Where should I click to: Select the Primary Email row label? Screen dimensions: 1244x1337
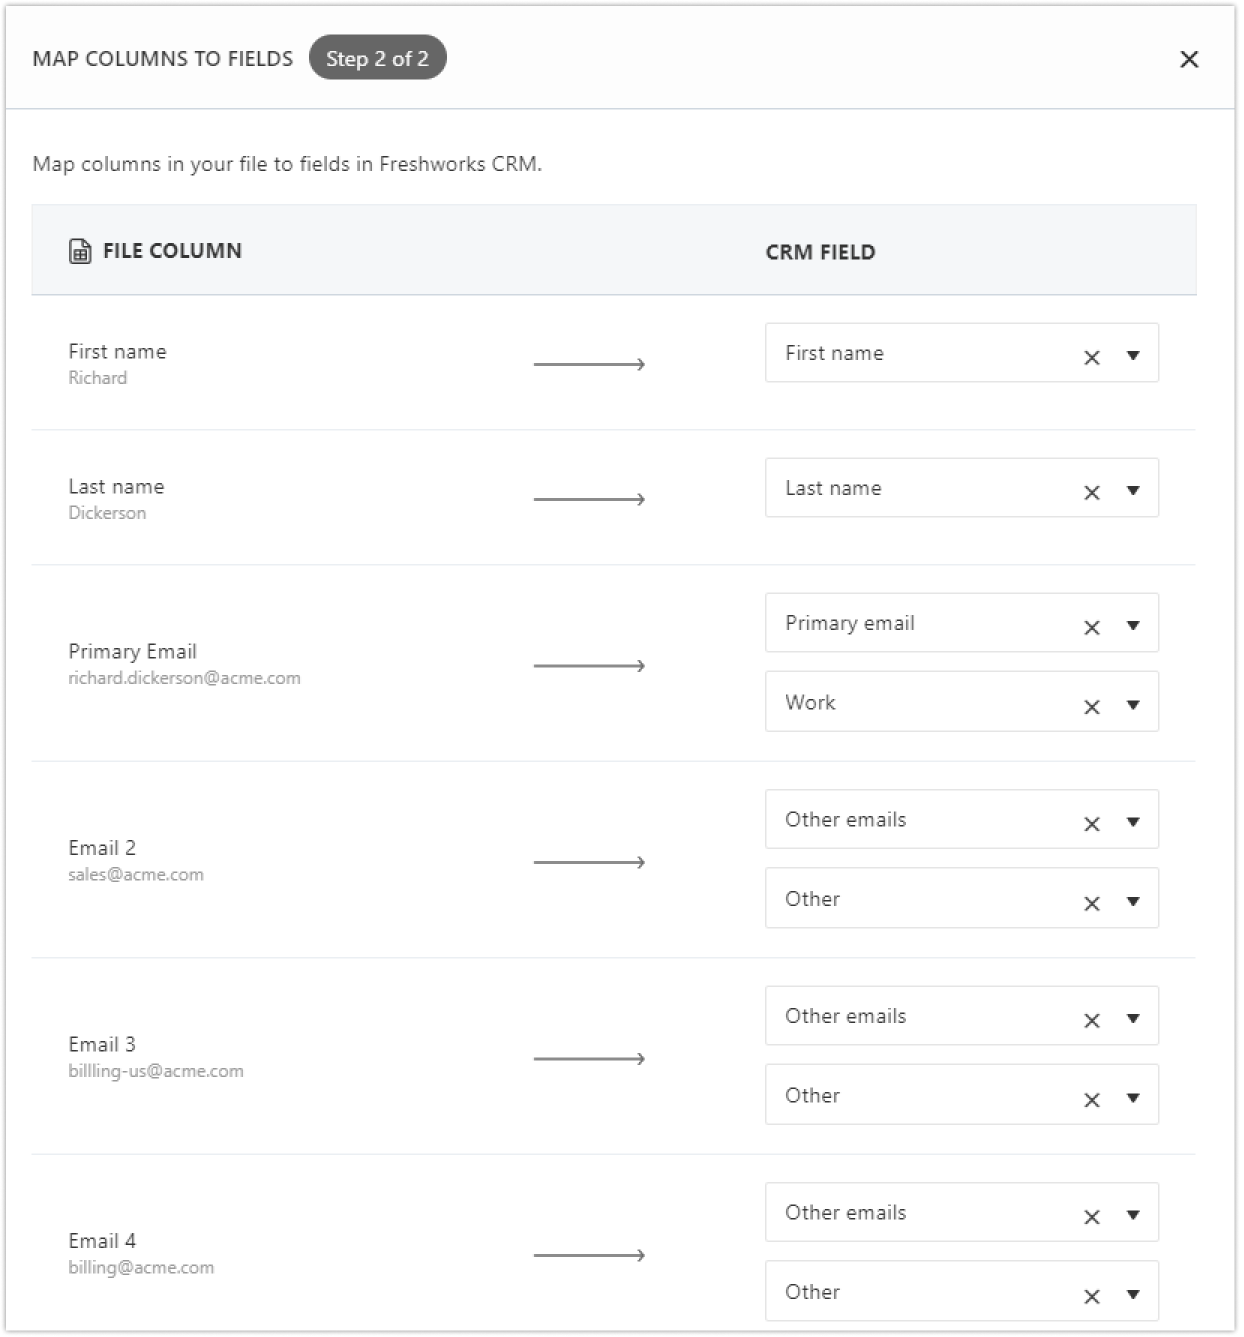133,651
